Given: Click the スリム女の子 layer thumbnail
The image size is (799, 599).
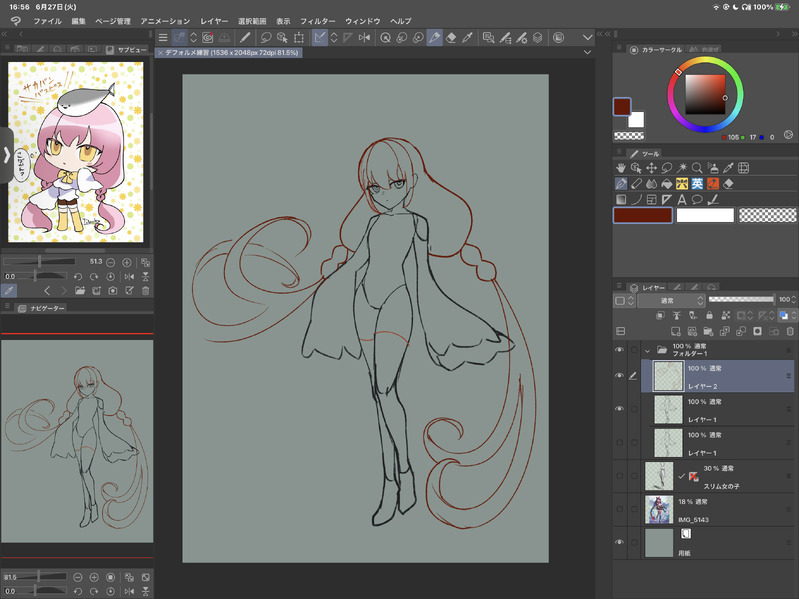Looking at the screenshot, I should click(659, 476).
